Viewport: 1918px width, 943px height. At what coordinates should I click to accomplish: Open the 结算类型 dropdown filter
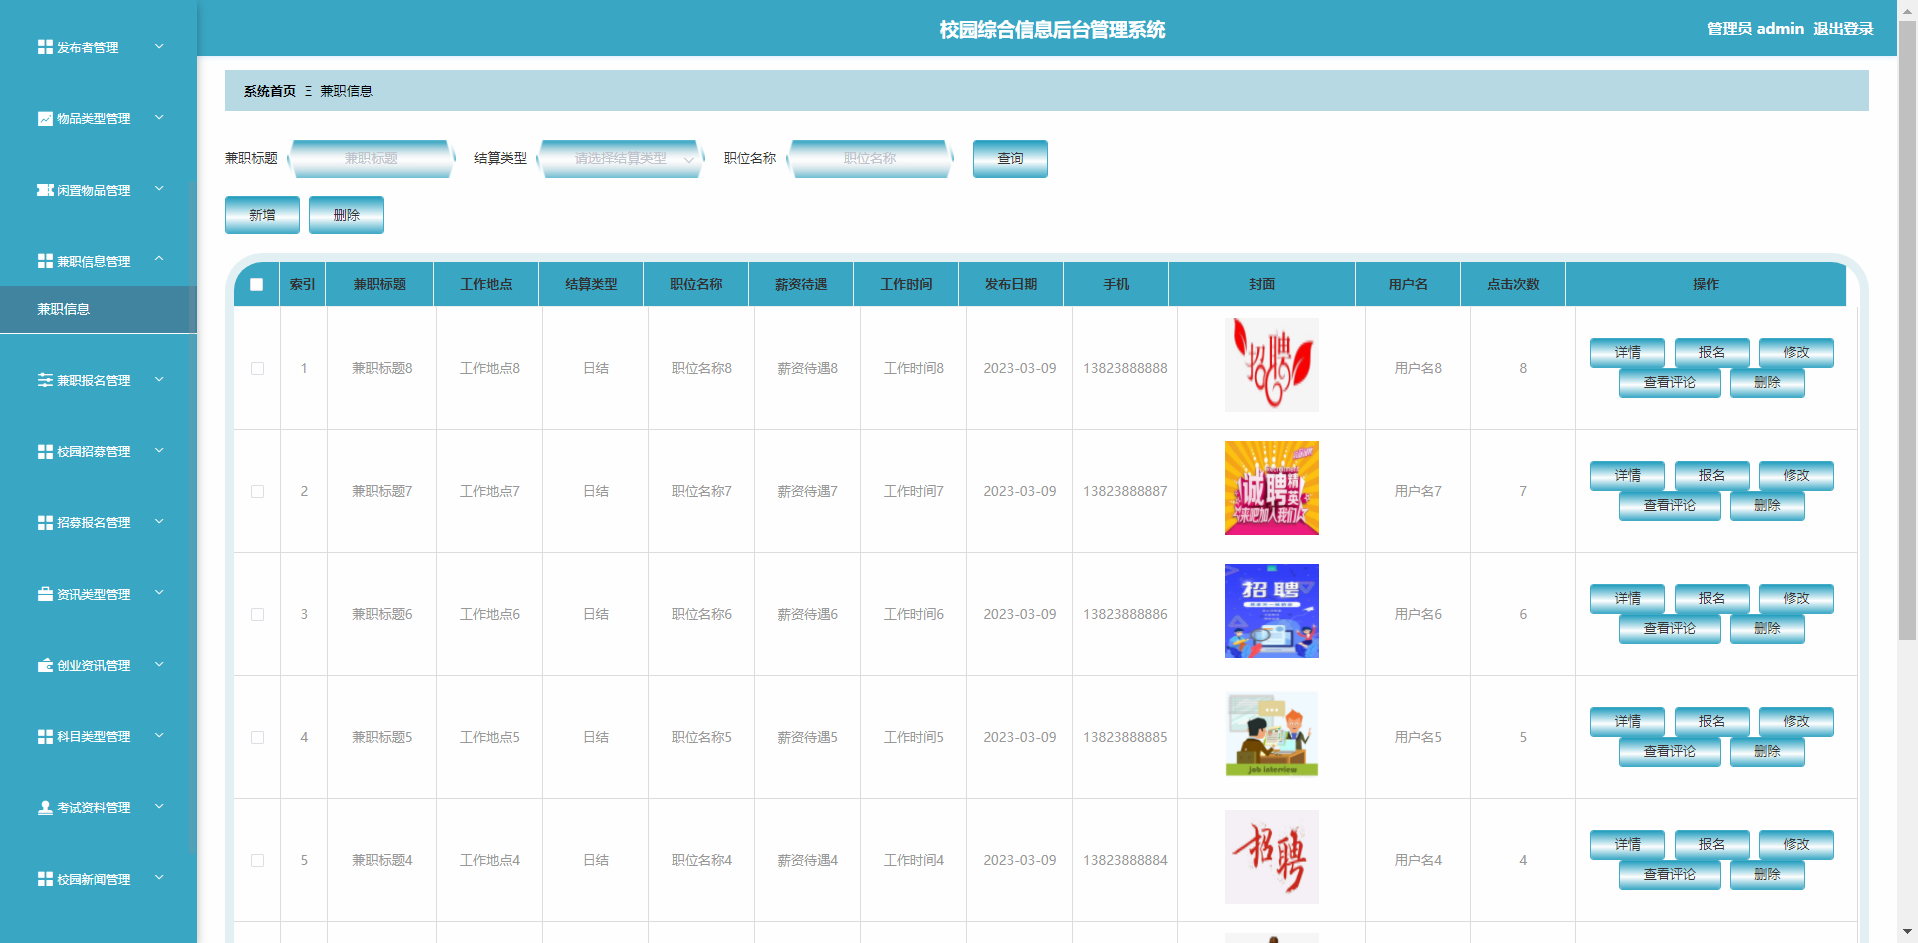pyautogui.click(x=621, y=159)
